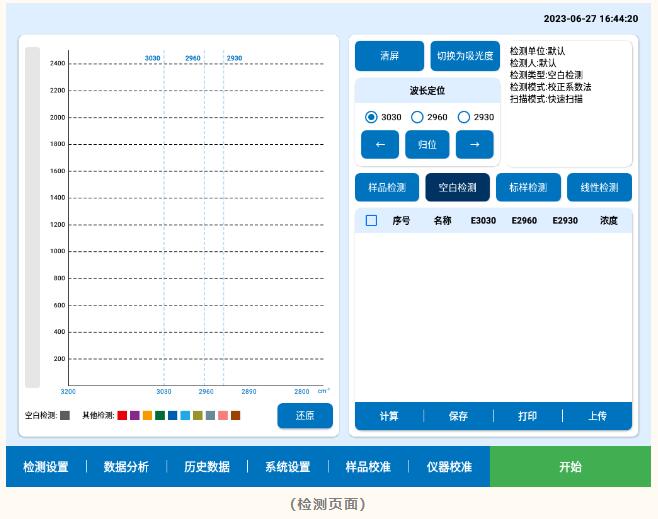Viewport: 658px width, 519px height.
Task: Click the E2930 column header
Action: (x=565, y=220)
